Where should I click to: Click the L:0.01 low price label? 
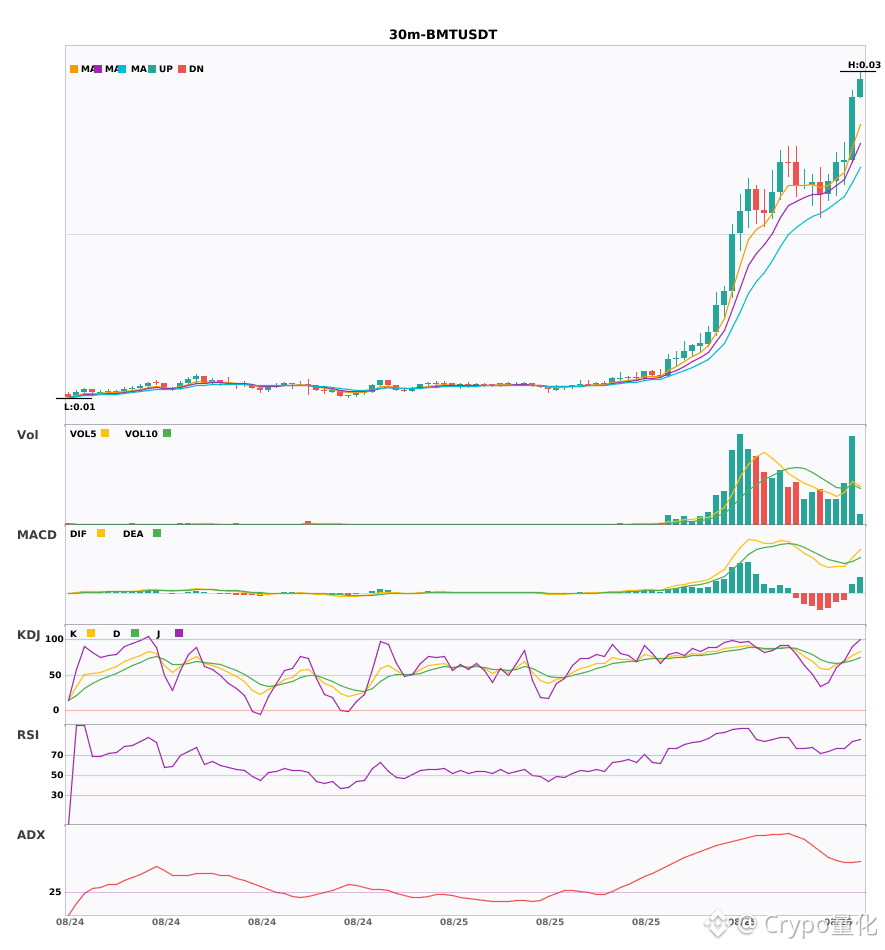(80, 407)
